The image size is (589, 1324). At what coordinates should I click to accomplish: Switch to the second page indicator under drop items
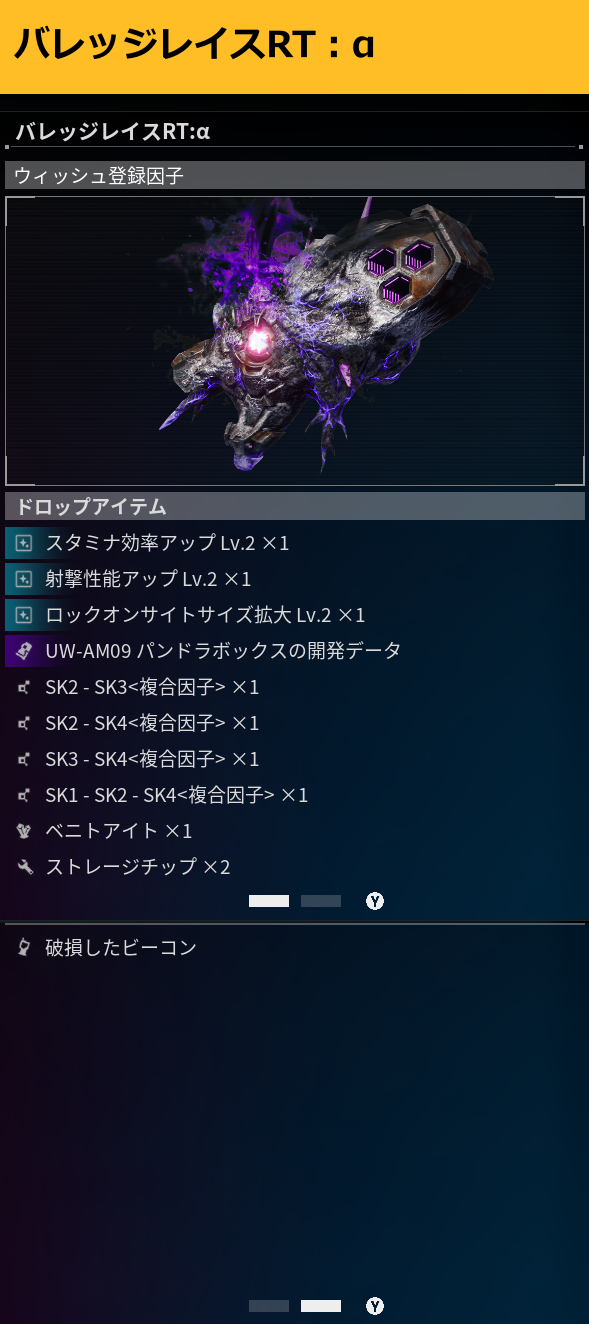coord(321,901)
